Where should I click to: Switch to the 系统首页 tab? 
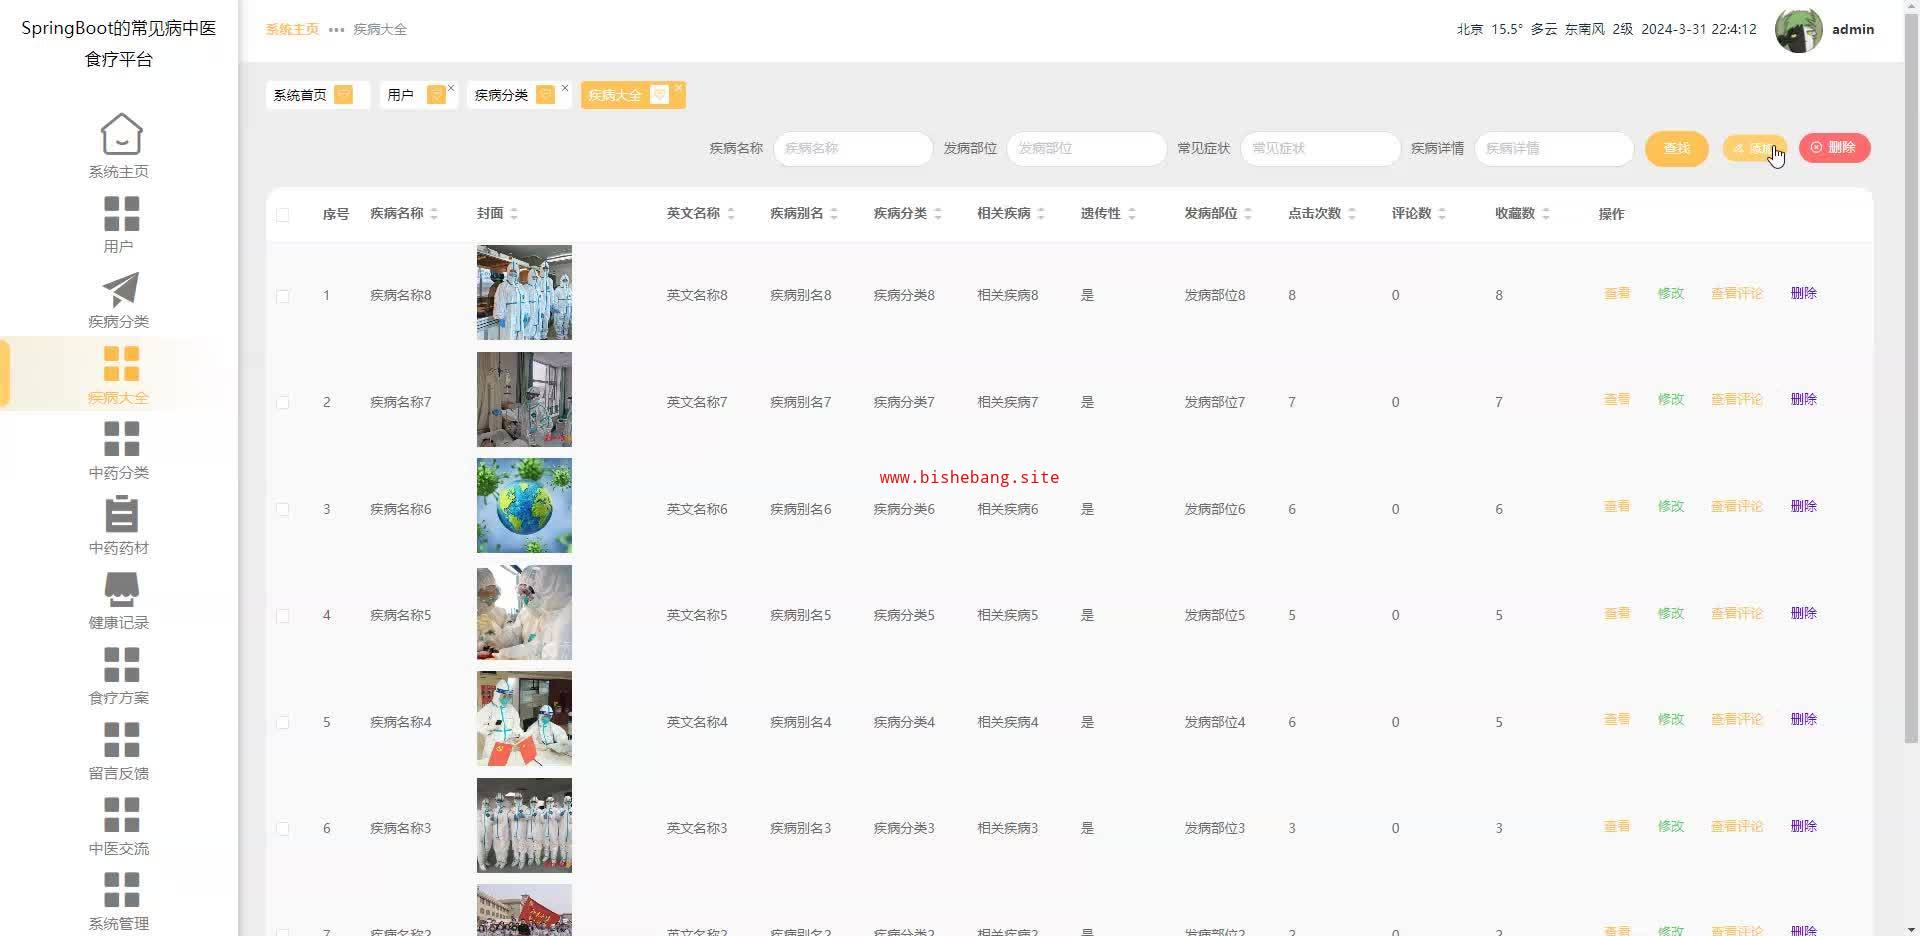tap(300, 95)
